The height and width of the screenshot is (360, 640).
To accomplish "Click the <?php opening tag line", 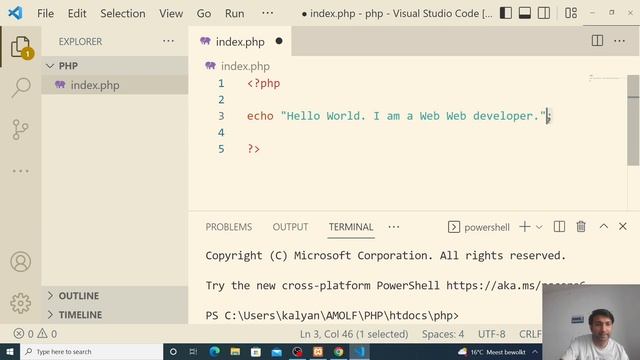I will point(263,83).
